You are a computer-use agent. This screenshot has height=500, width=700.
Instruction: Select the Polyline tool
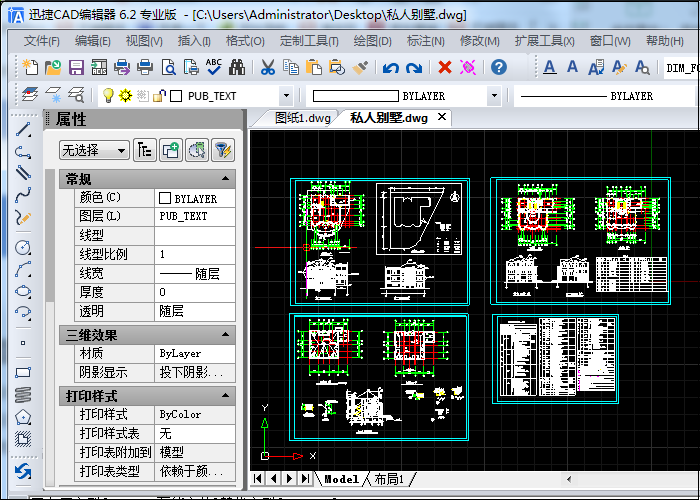pos(23,152)
